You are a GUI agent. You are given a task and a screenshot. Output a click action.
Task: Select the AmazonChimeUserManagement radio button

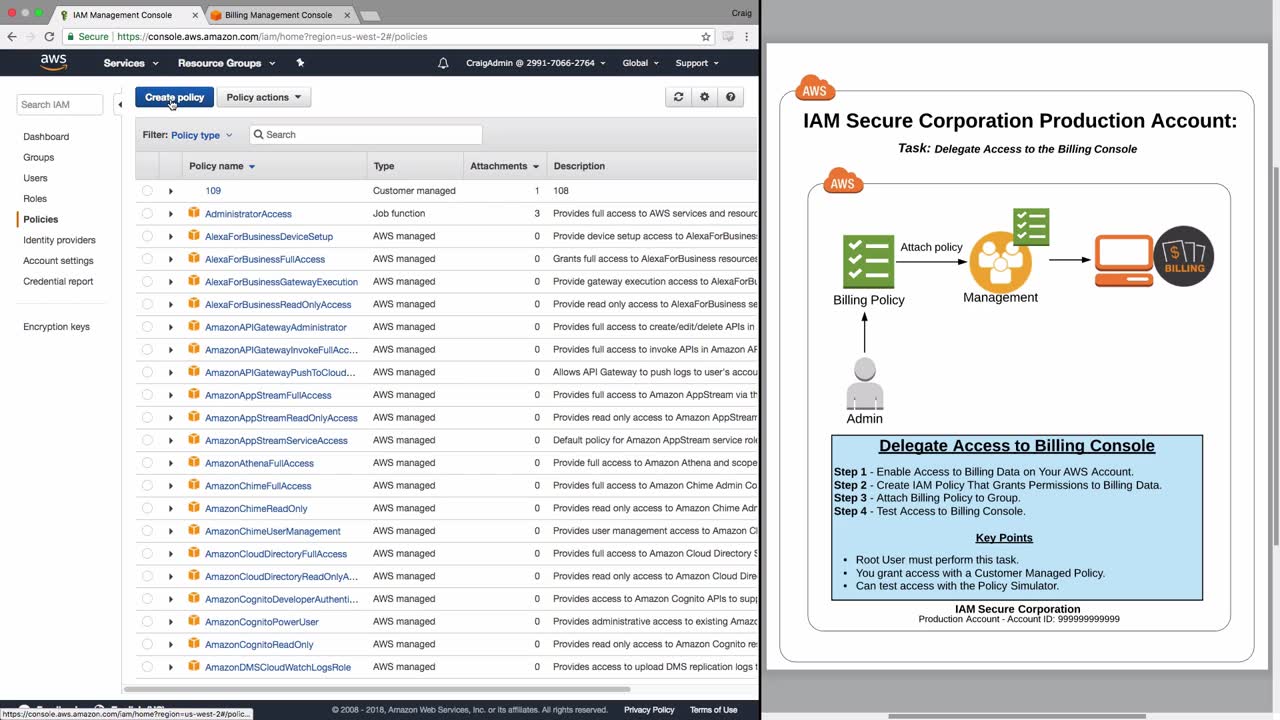click(148, 531)
